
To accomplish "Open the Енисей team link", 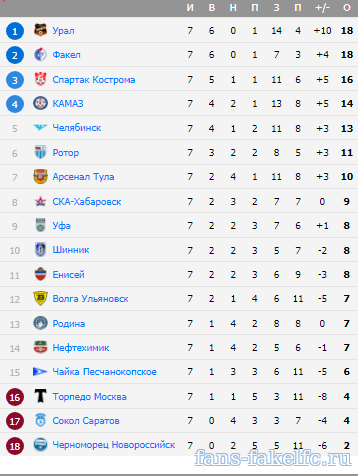I will coord(68,275).
